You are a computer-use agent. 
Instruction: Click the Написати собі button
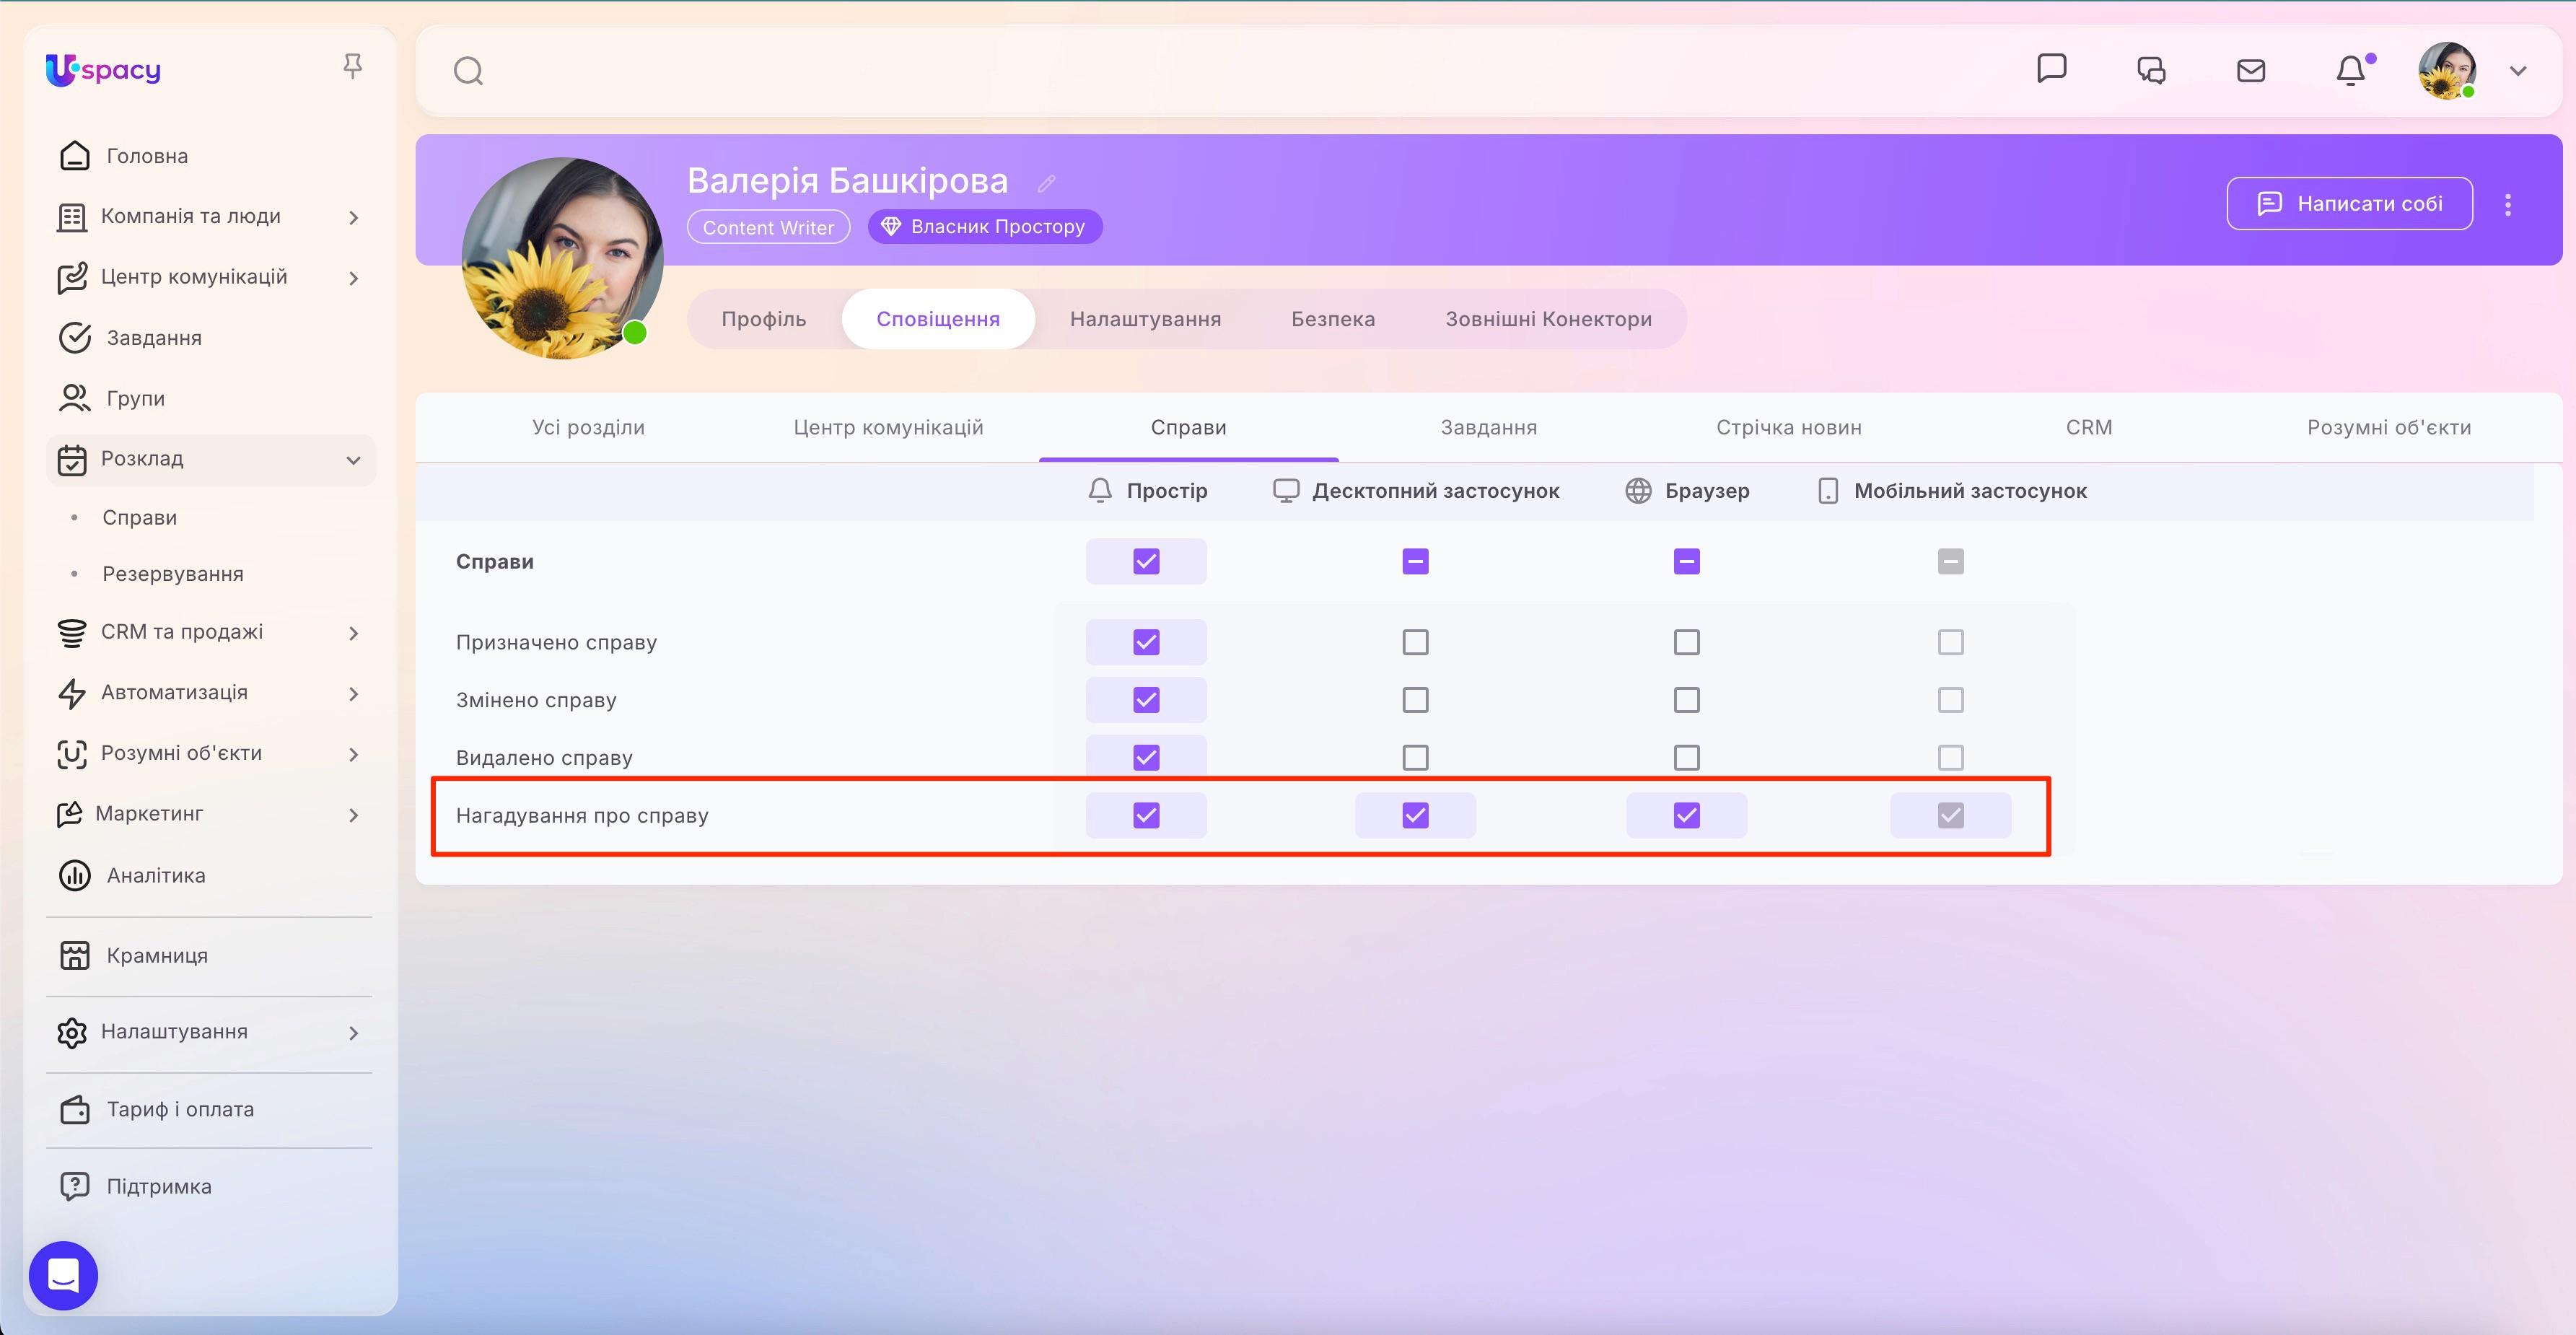tap(2349, 203)
